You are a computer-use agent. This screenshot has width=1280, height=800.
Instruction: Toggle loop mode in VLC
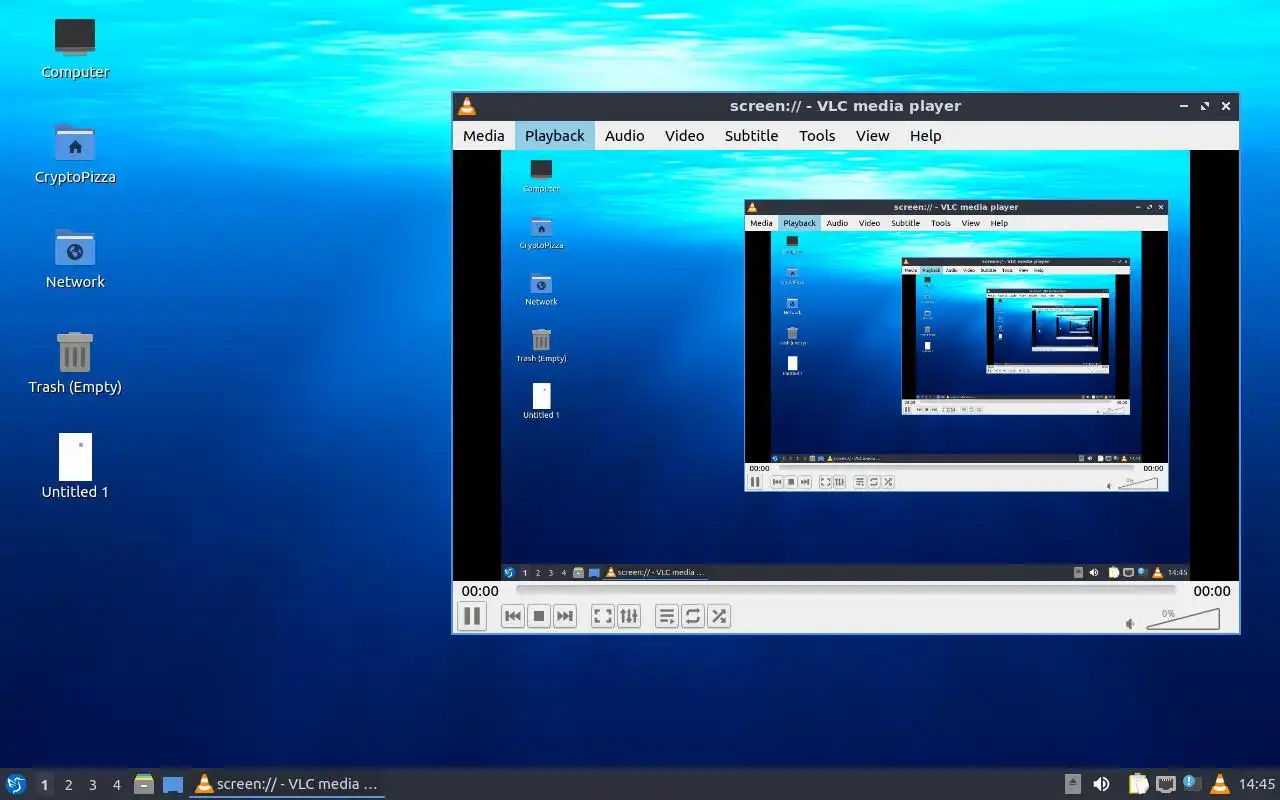point(693,616)
